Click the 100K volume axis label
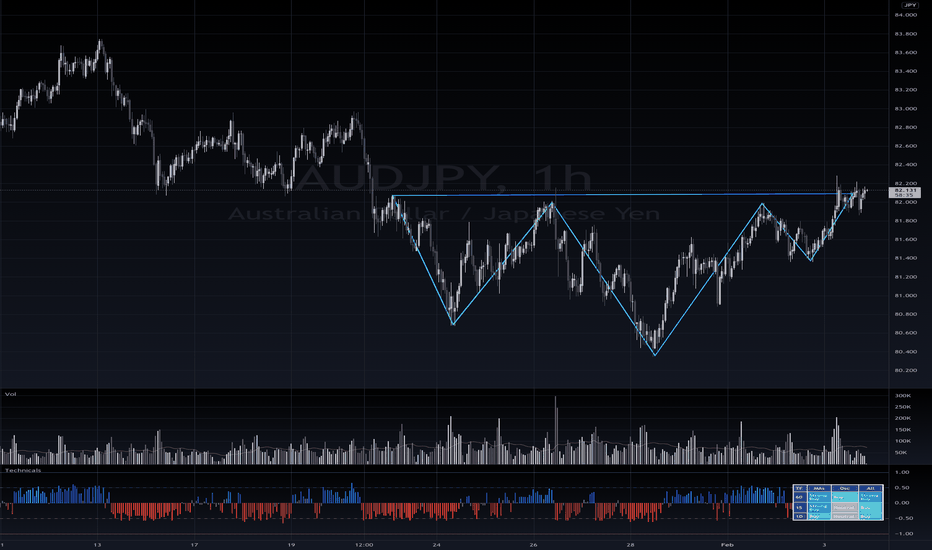932x550 pixels. point(902,441)
